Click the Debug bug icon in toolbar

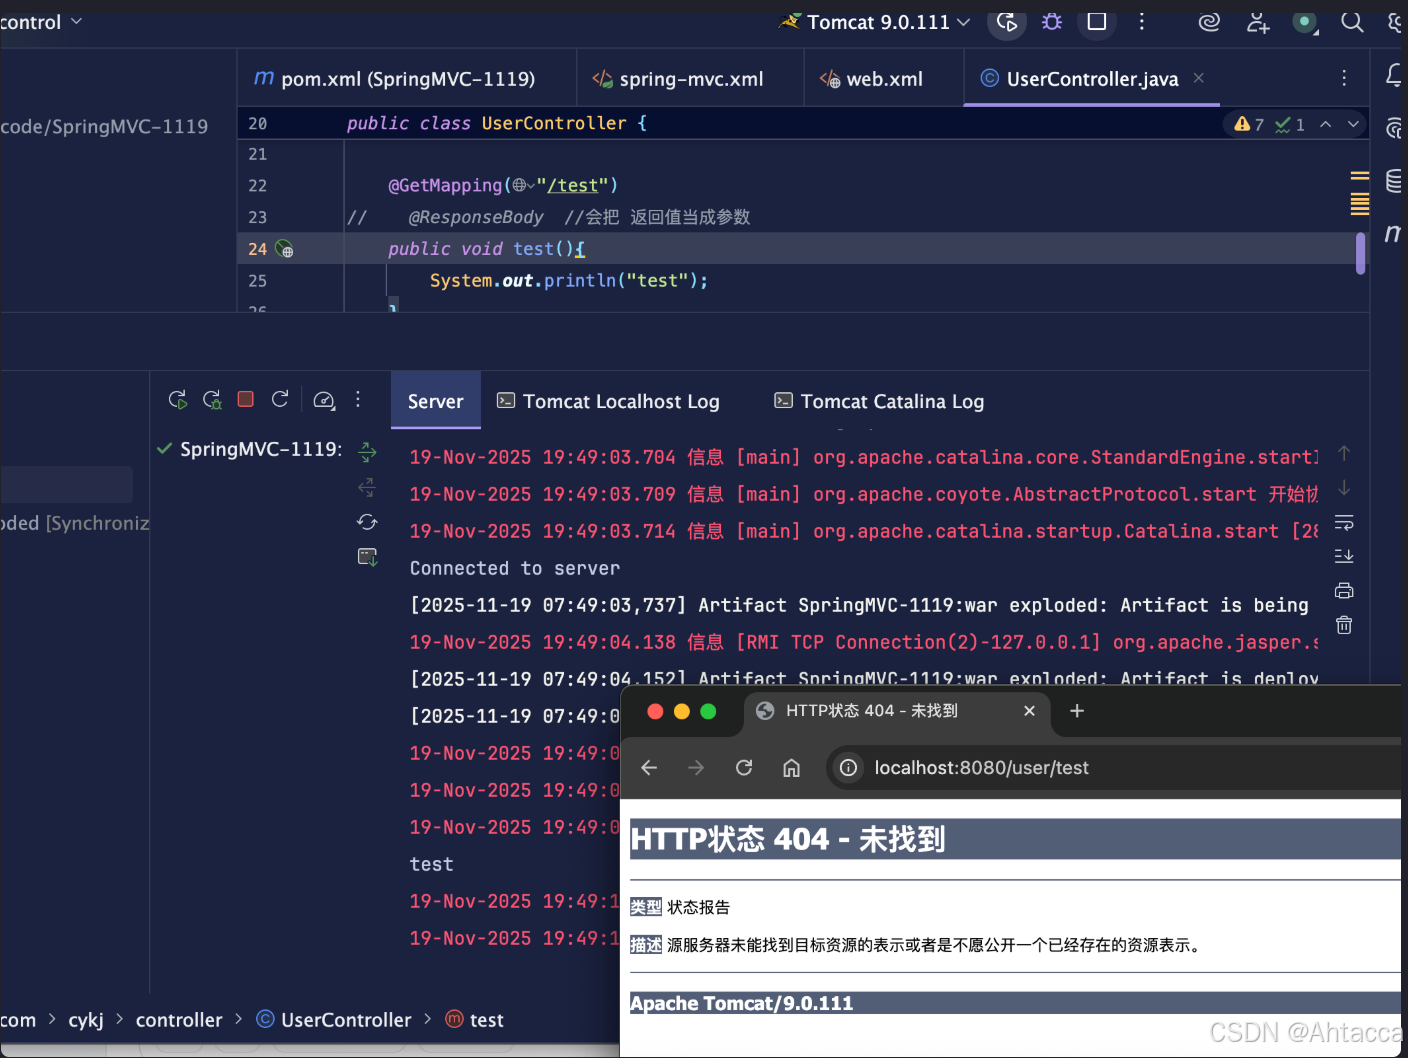tap(1052, 22)
